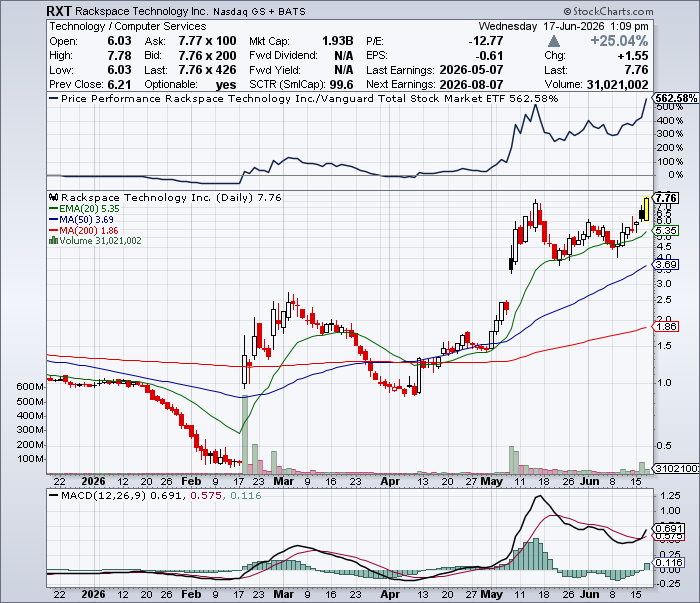Image resolution: width=700 pixels, height=603 pixels.
Task: Click the Jun label on MACD date axis
Action: click(x=590, y=595)
